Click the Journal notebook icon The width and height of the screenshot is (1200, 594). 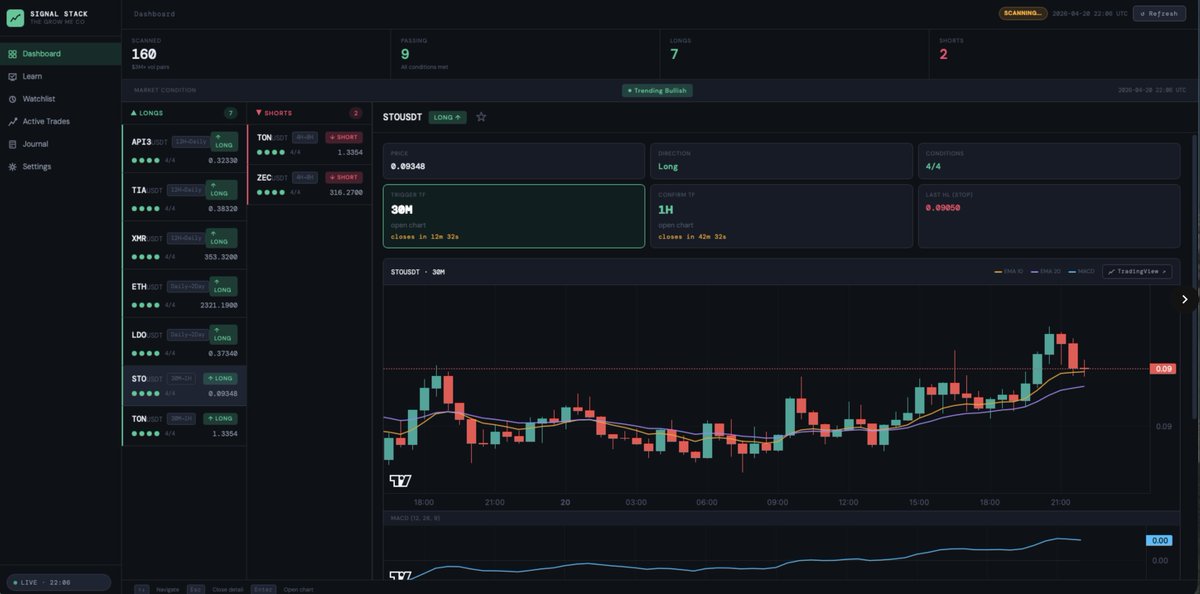tap(12, 144)
